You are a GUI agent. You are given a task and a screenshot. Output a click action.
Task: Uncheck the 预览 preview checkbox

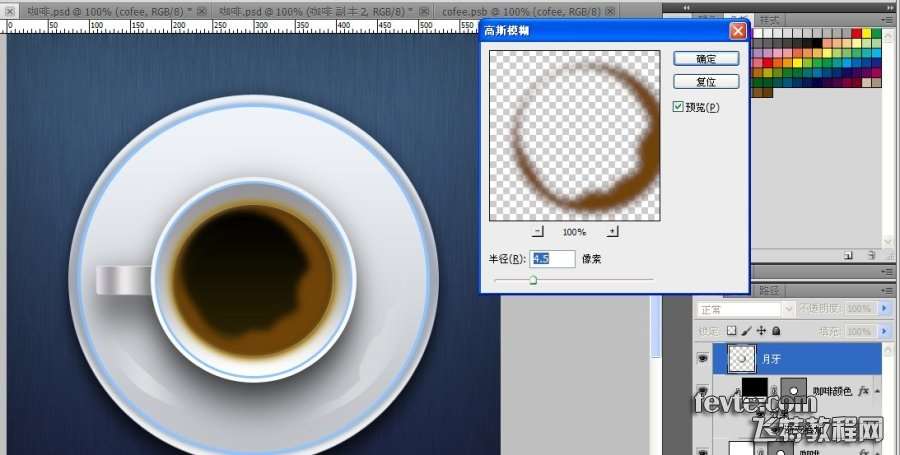[x=678, y=107]
